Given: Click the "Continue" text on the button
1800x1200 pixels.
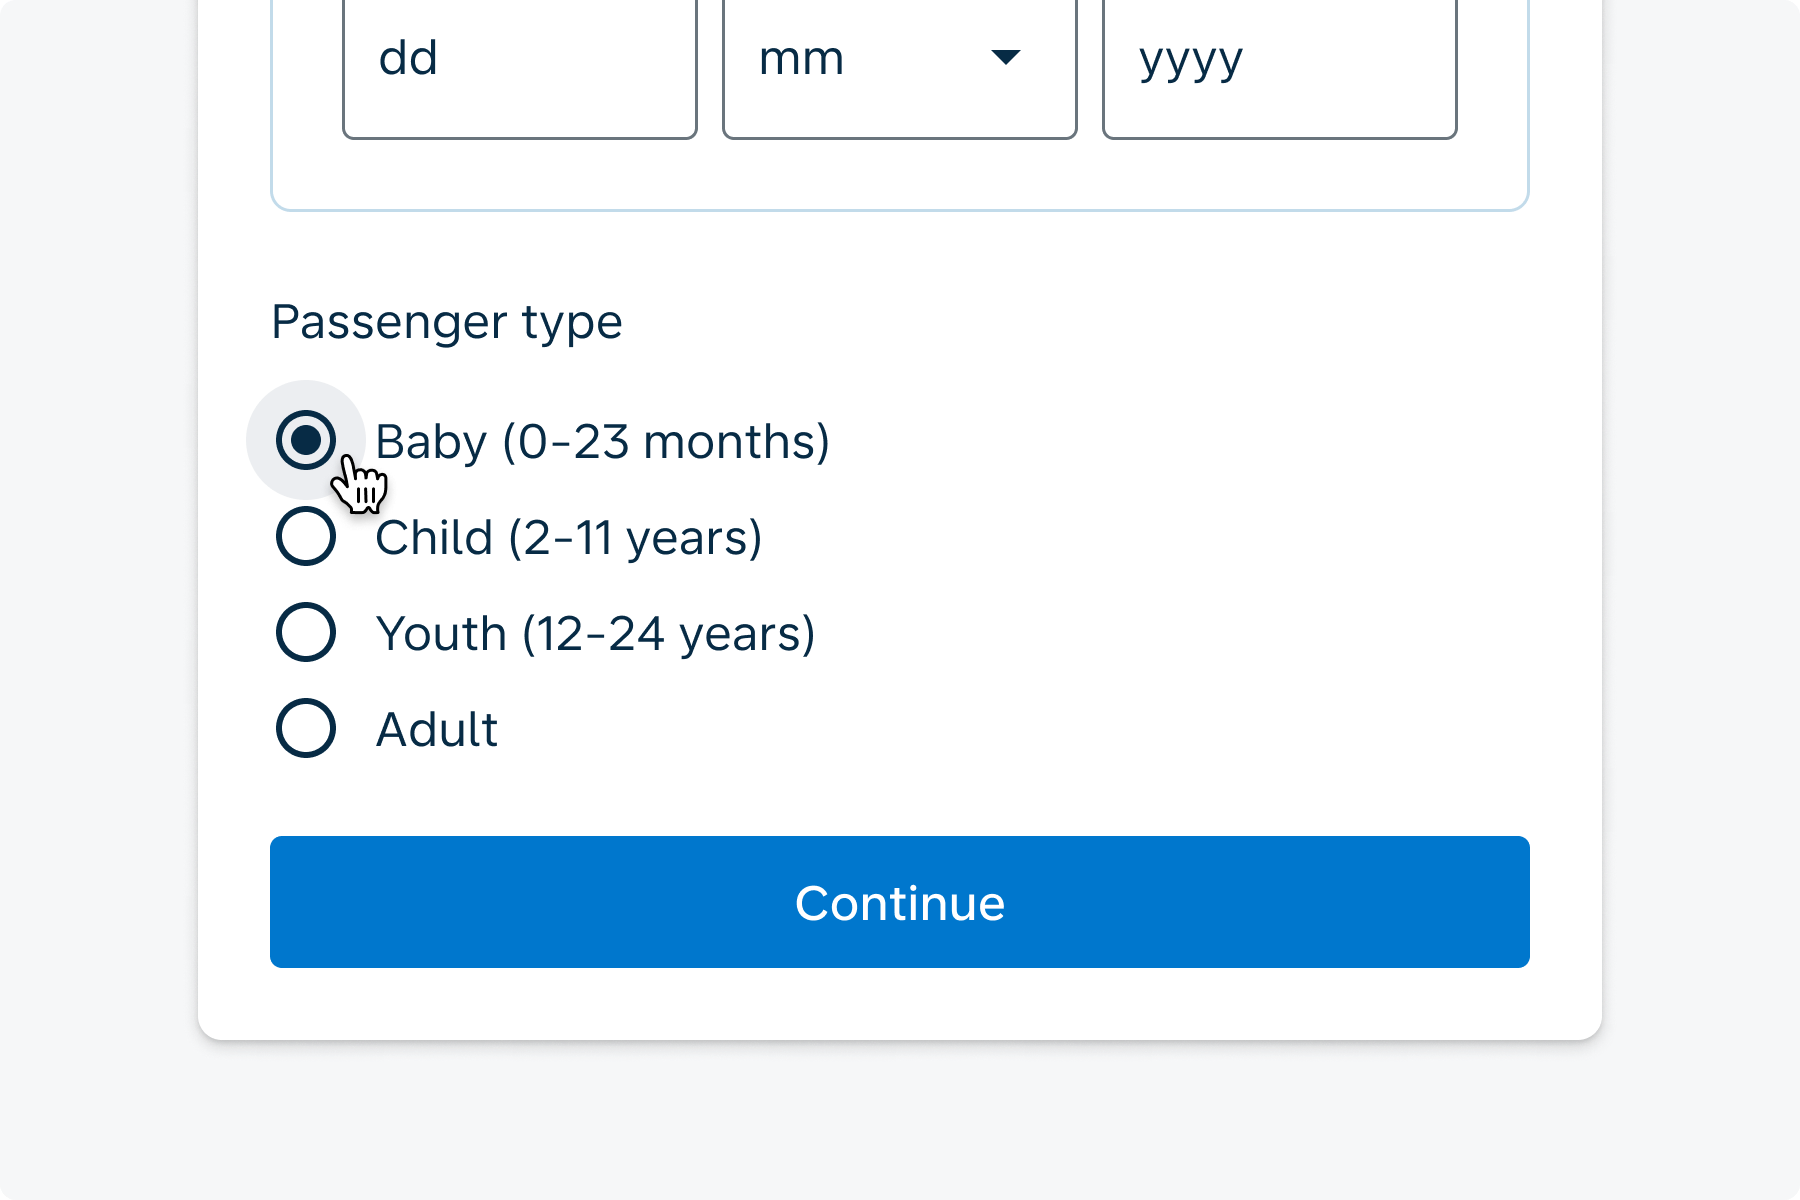Looking at the screenshot, I should pos(900,903).
